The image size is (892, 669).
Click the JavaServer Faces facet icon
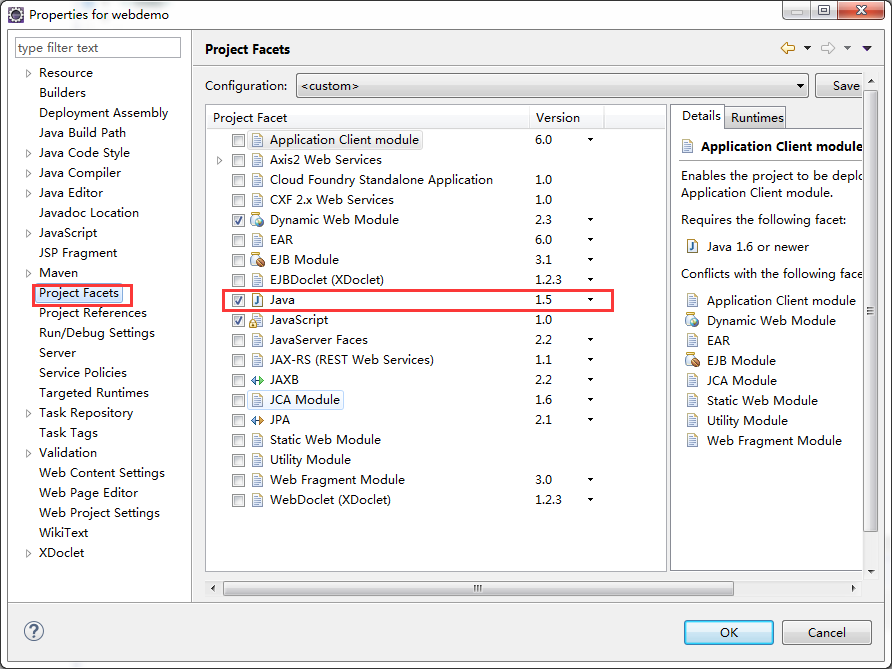pos(257,340)
